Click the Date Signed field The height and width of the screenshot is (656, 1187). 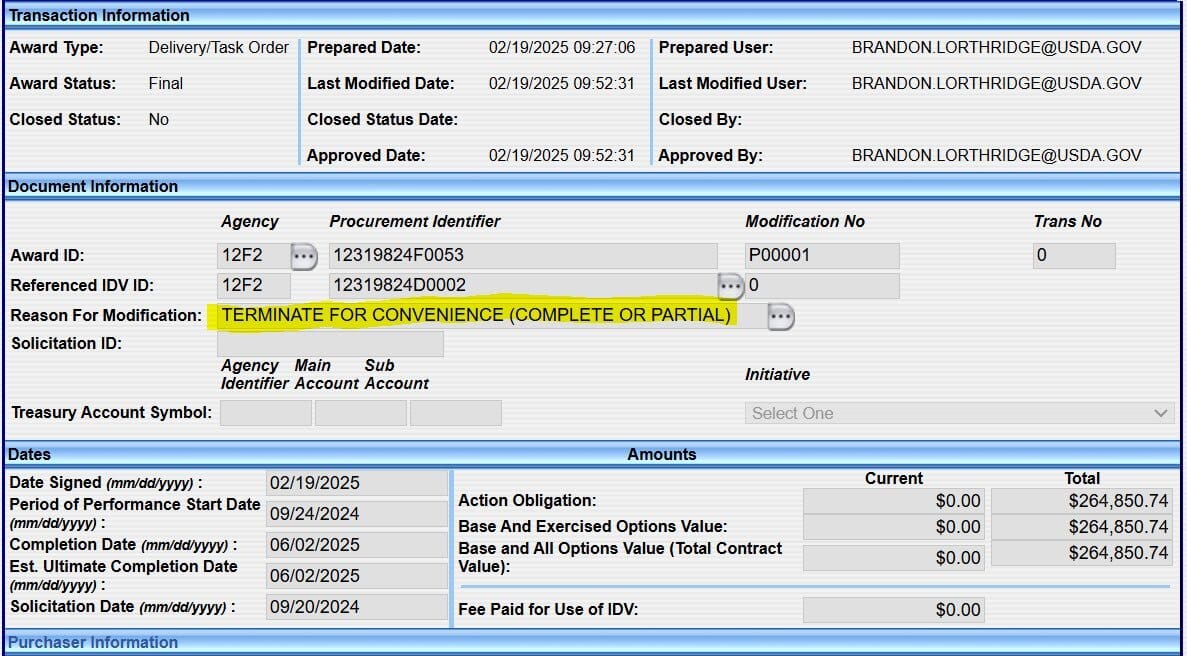pyautogui.click(x=357, y=483)
